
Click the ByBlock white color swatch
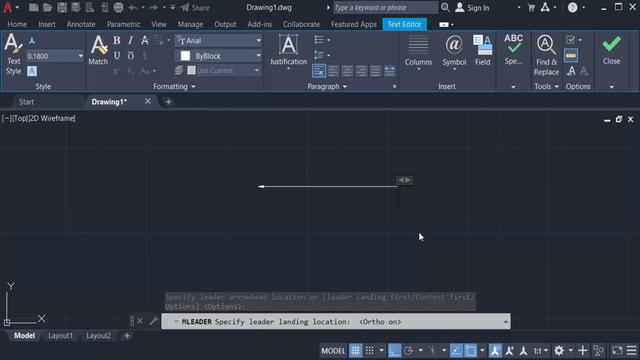185,56
